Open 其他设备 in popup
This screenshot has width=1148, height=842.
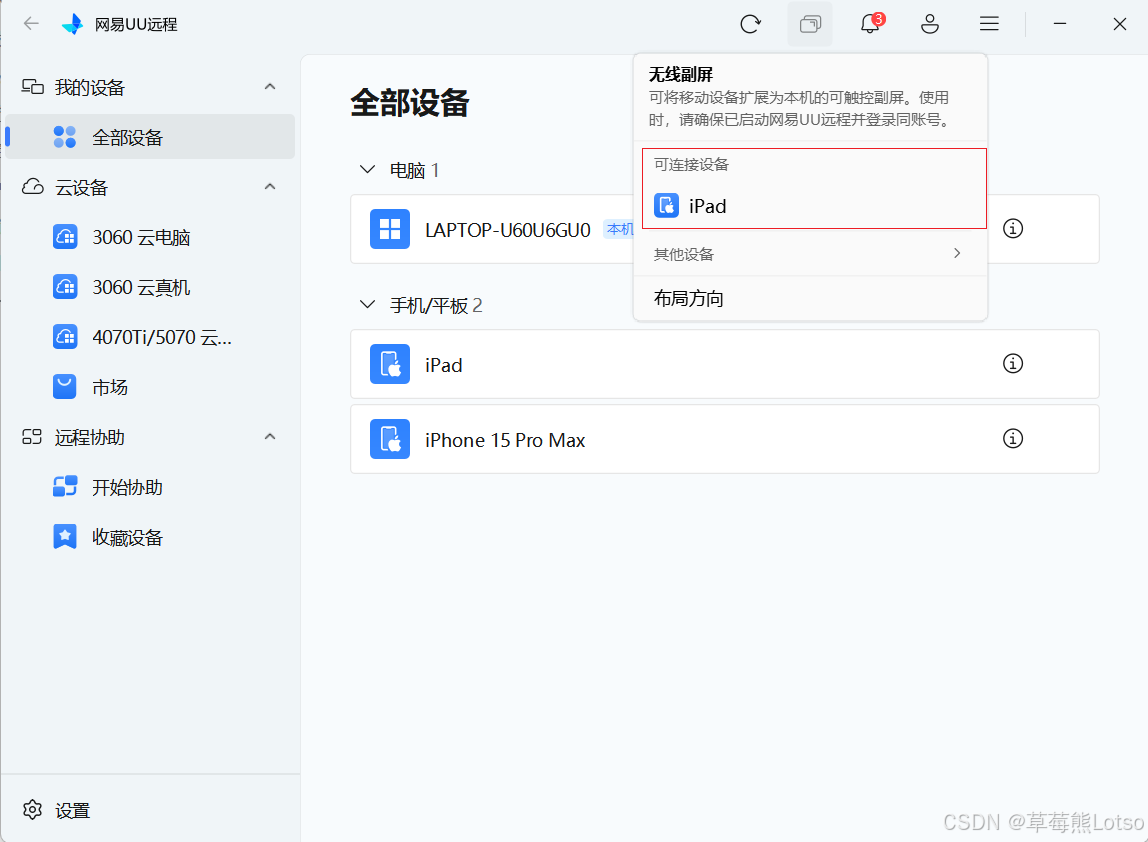(x=810, y=254)
